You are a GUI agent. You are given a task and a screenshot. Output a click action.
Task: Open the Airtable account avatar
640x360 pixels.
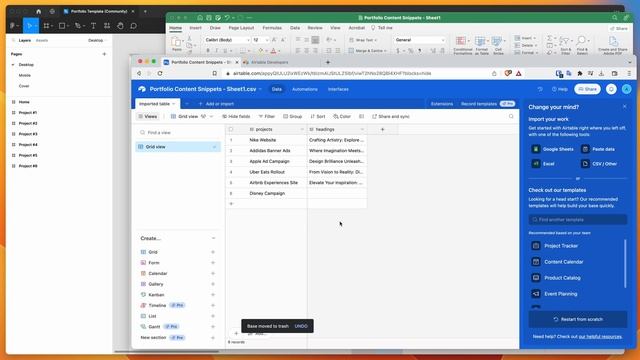[627, 89]
